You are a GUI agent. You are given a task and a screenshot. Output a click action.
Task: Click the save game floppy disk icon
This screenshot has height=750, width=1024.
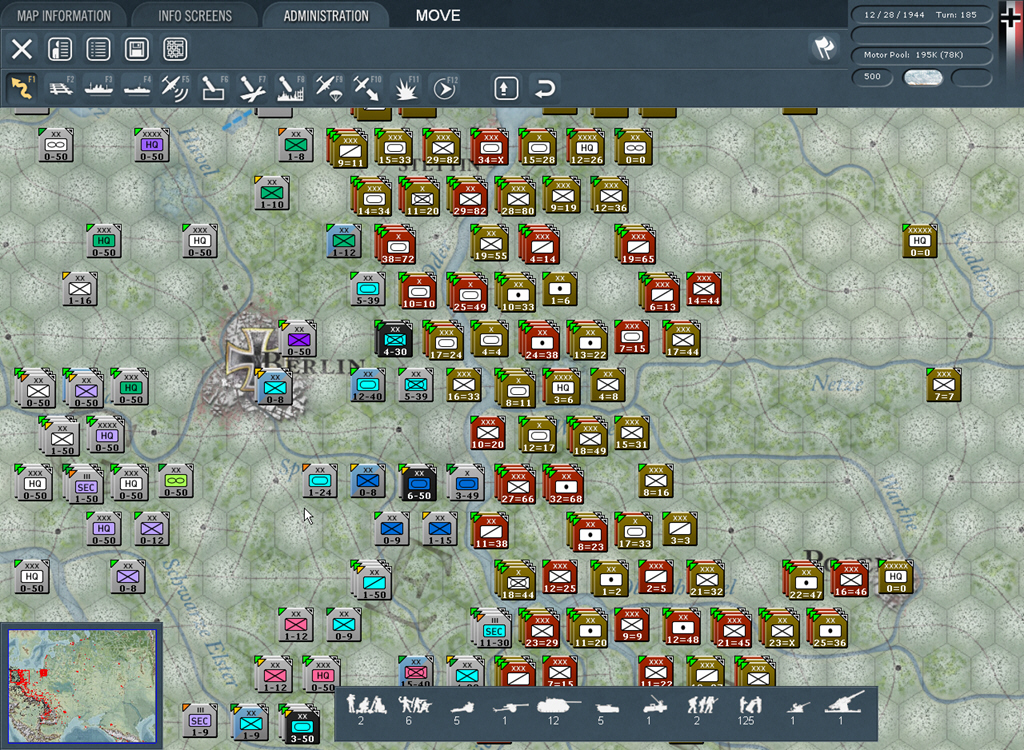point(135,49)
